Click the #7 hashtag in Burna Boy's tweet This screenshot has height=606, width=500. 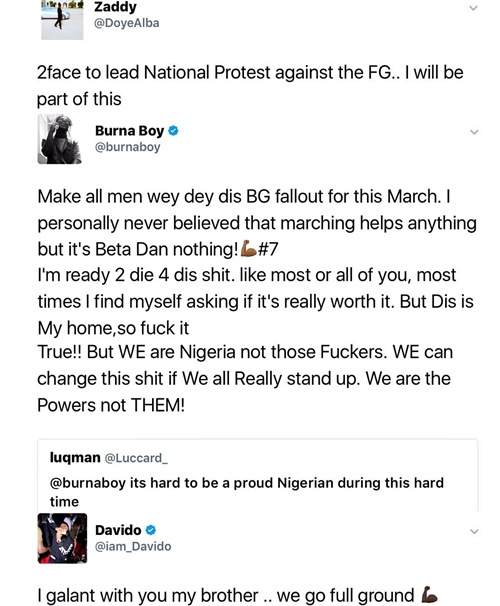coord(267,249)
